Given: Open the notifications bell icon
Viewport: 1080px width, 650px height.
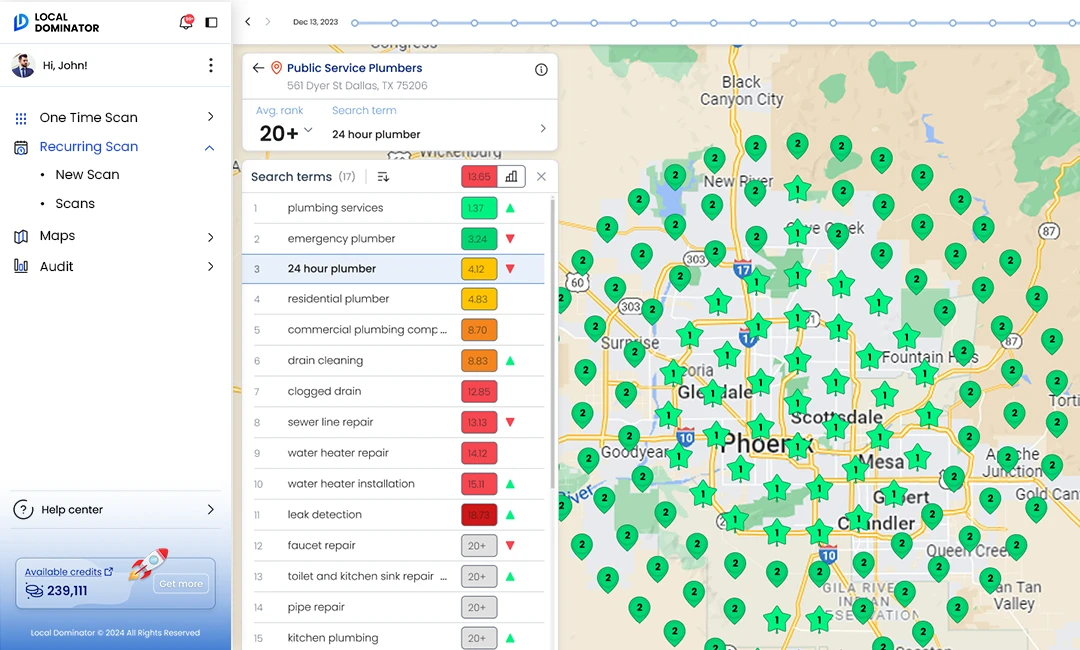Looking at the screenshot, I should tap(186, 22).
